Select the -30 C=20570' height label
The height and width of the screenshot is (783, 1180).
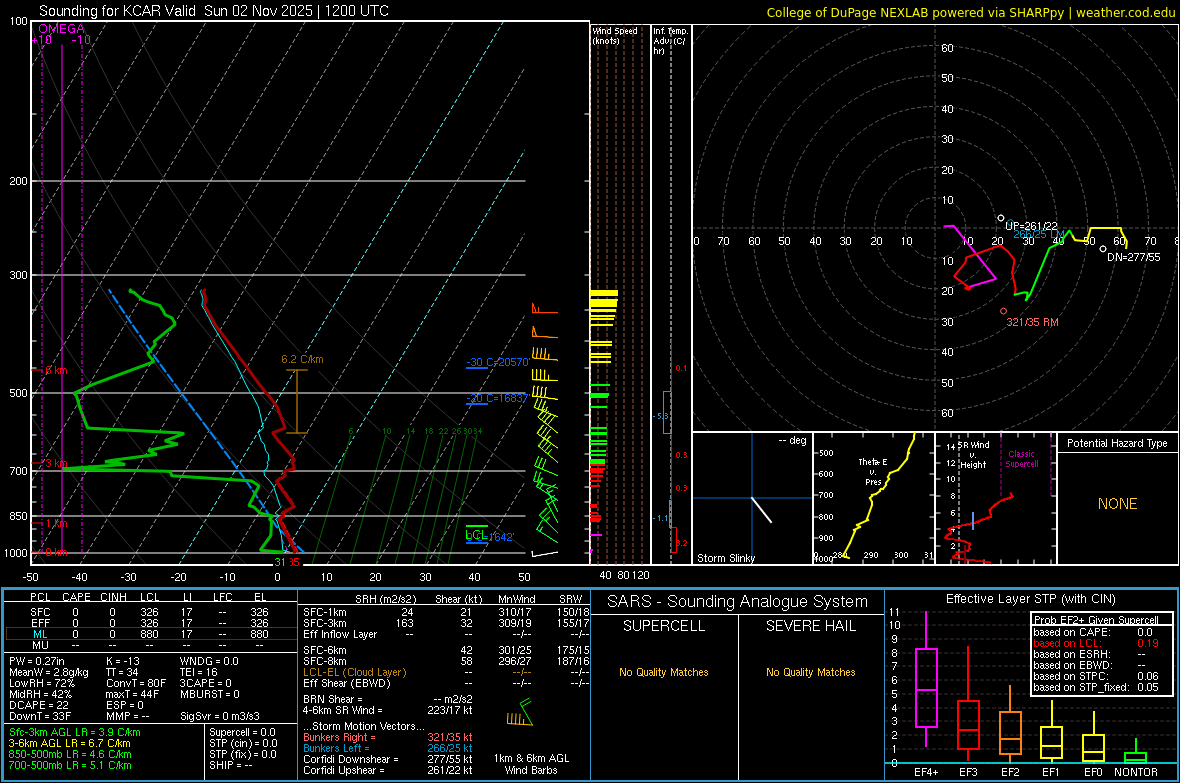pos(498,362)
